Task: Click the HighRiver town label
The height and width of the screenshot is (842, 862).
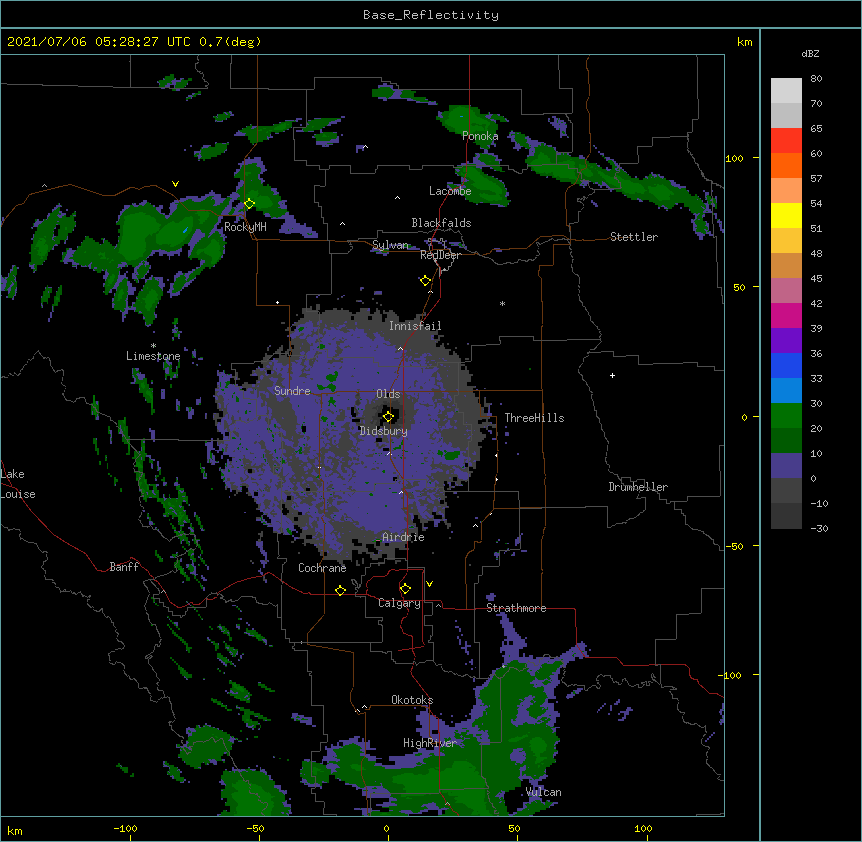Action: [430, 743]
